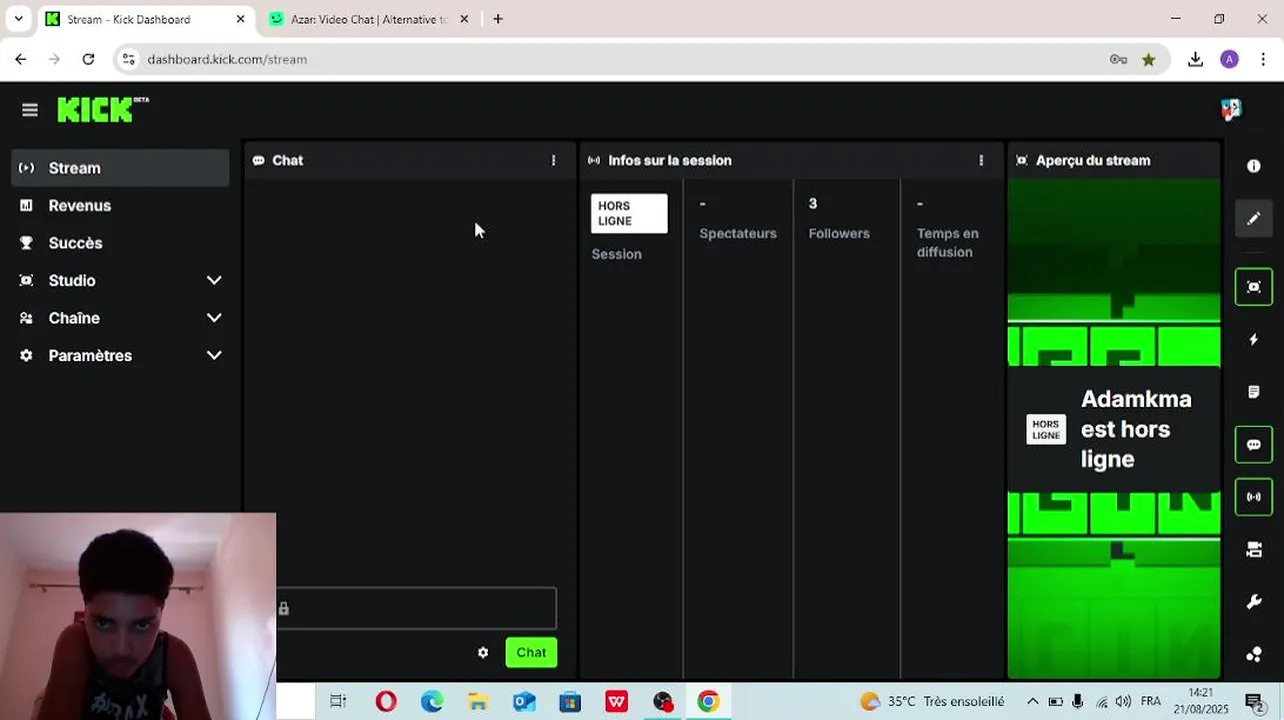Show hidden system tray icons

[1033, 701]
